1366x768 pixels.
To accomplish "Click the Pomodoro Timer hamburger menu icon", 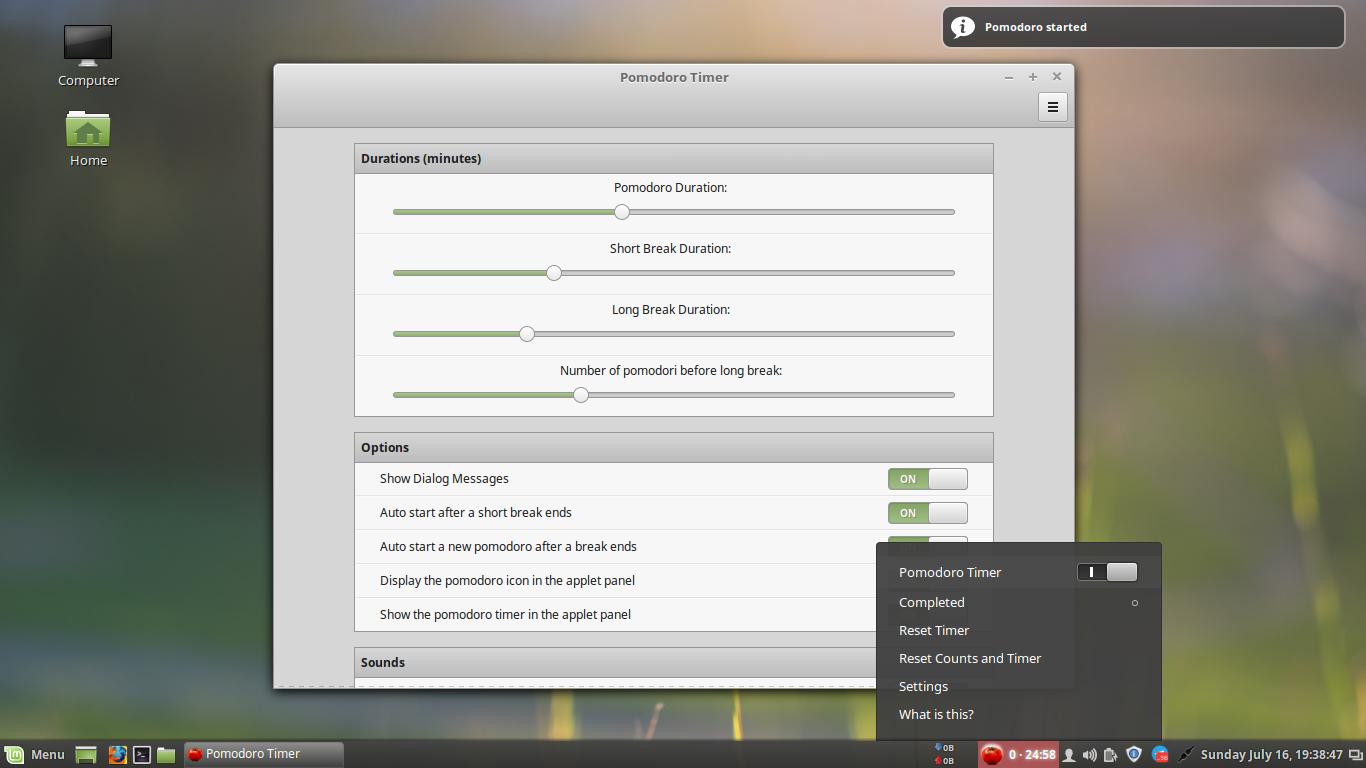I will pyautogui.click(x=1052, y=106).
